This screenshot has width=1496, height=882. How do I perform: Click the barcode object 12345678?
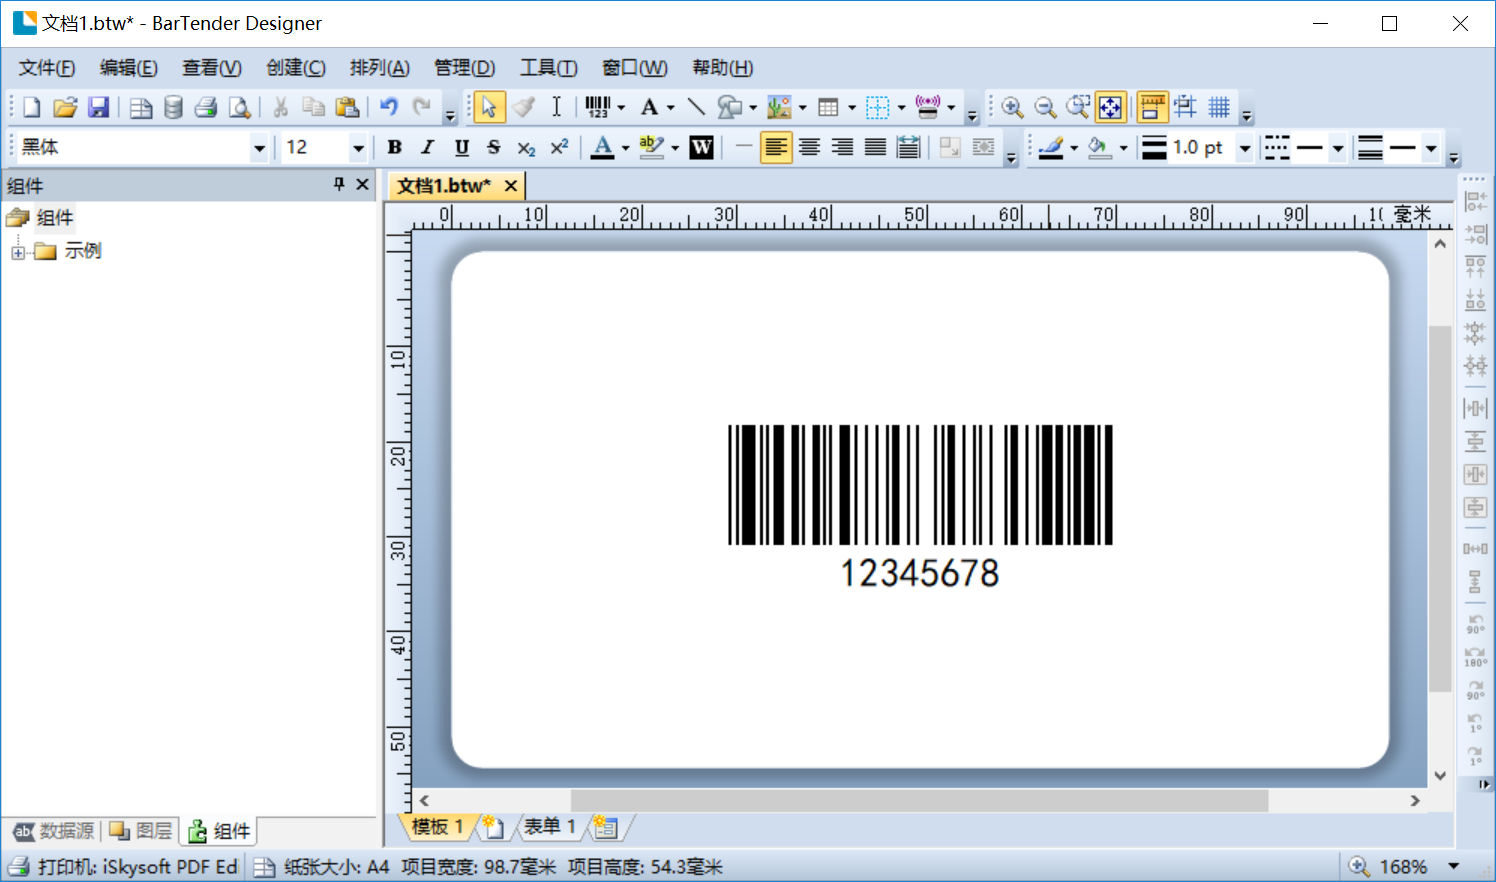(x=920, y=508)
